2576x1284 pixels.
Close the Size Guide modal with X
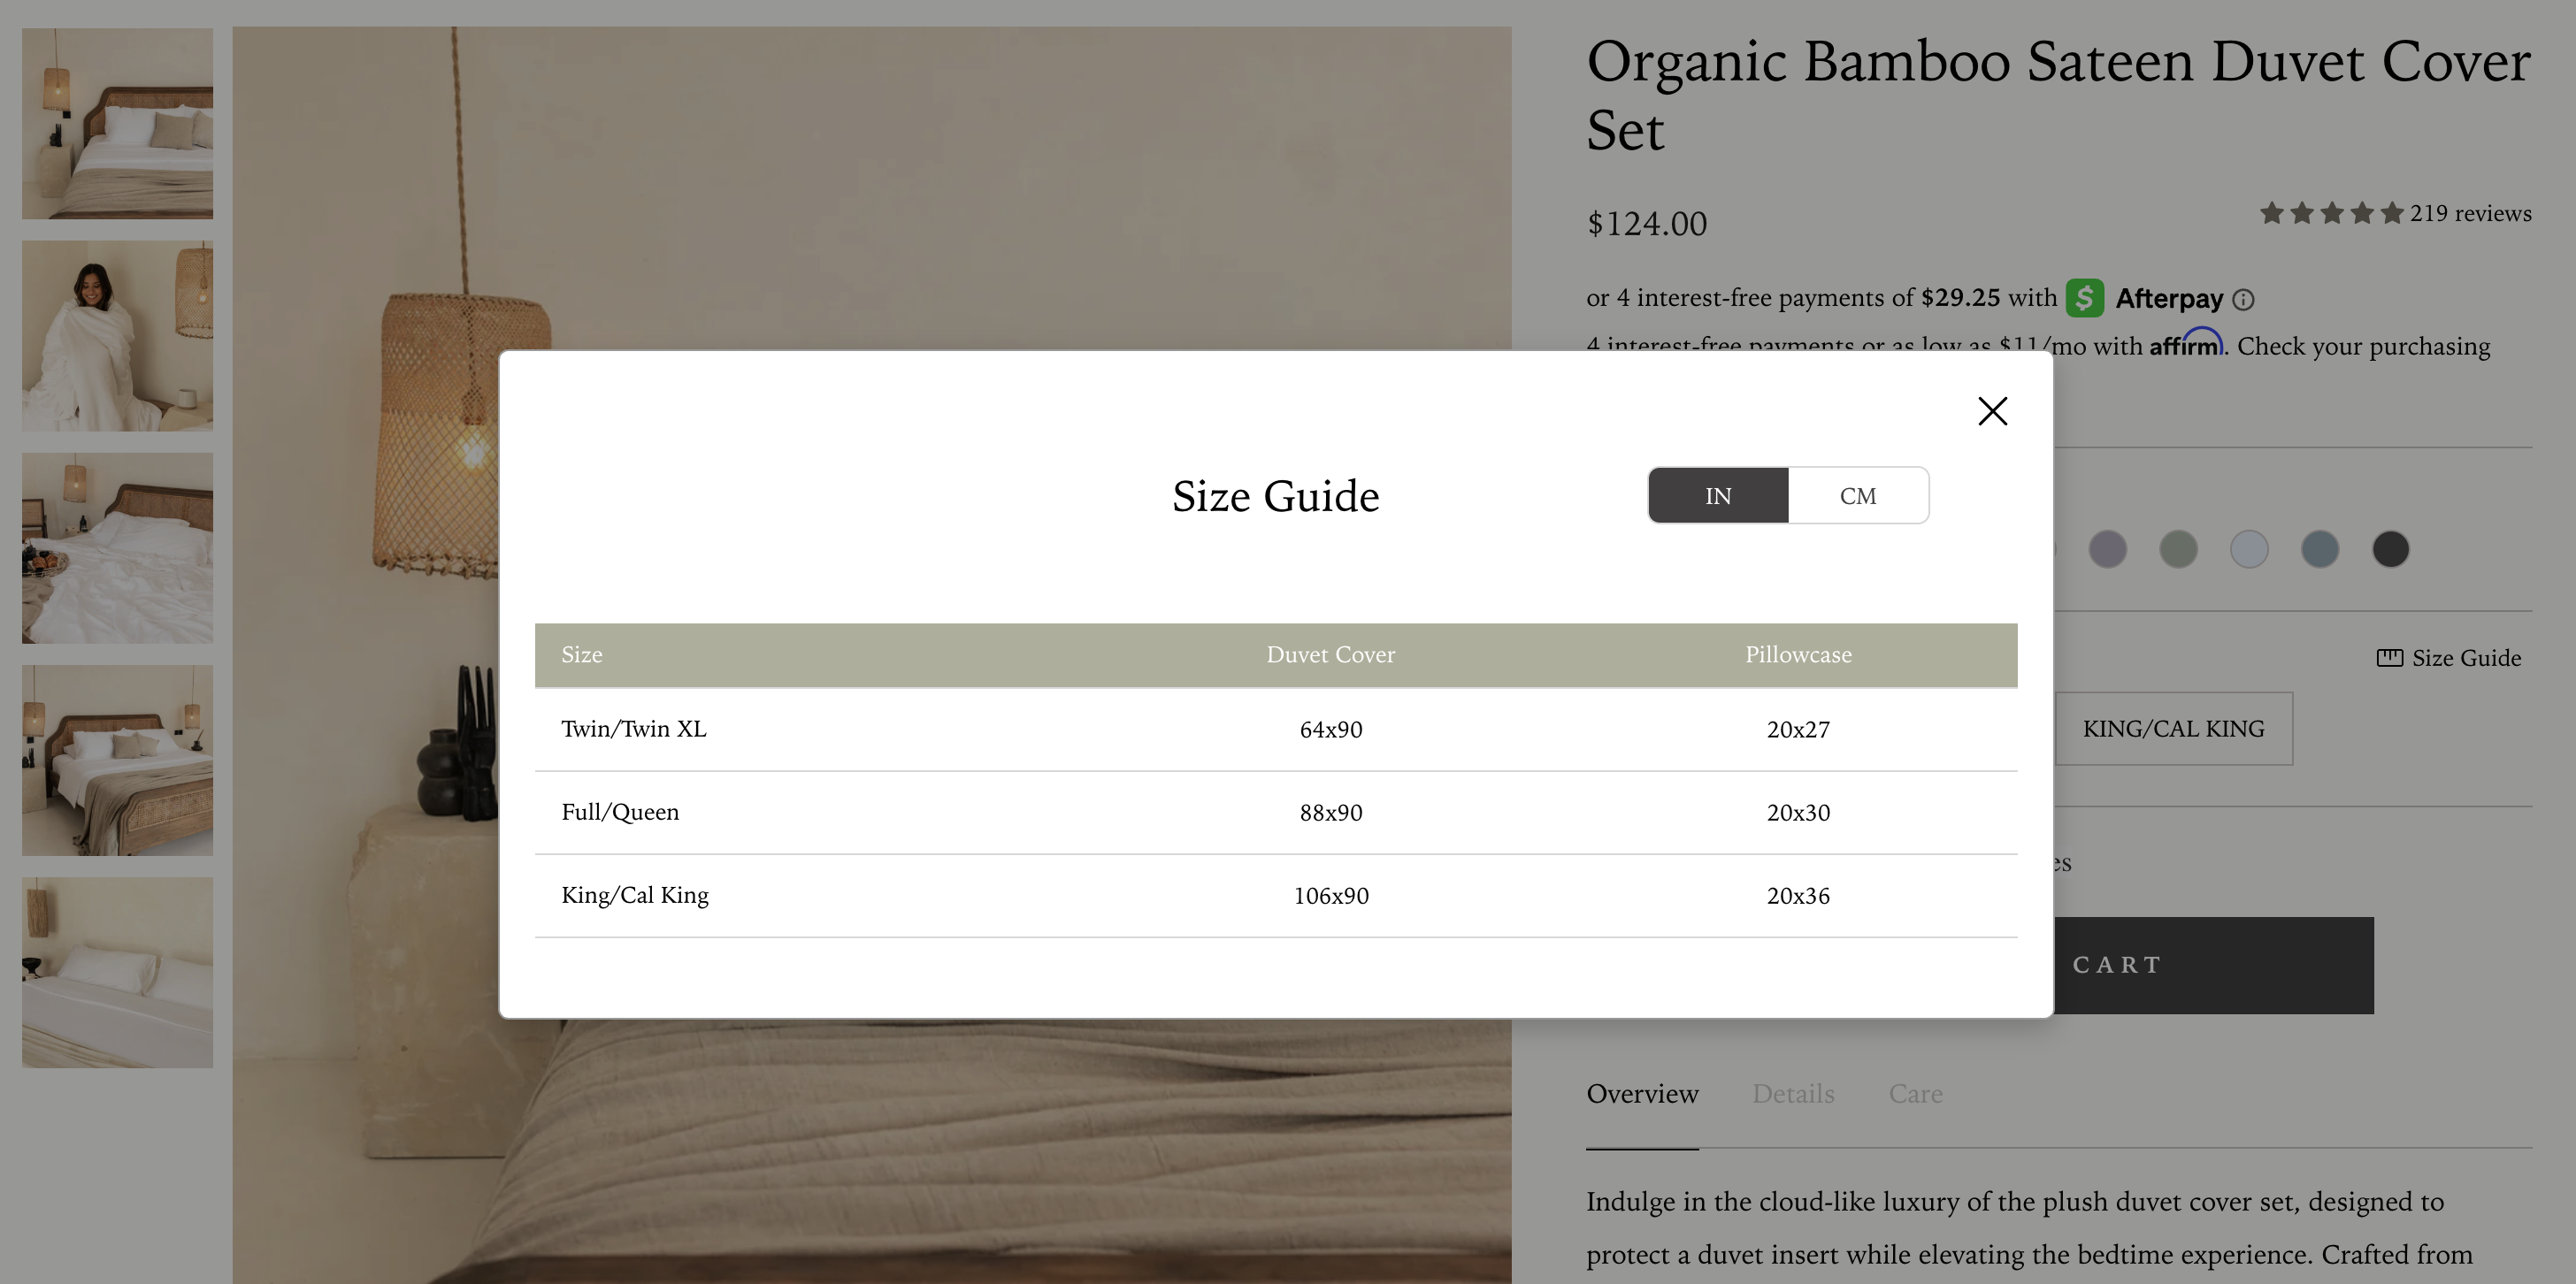tap(1992, 411)
